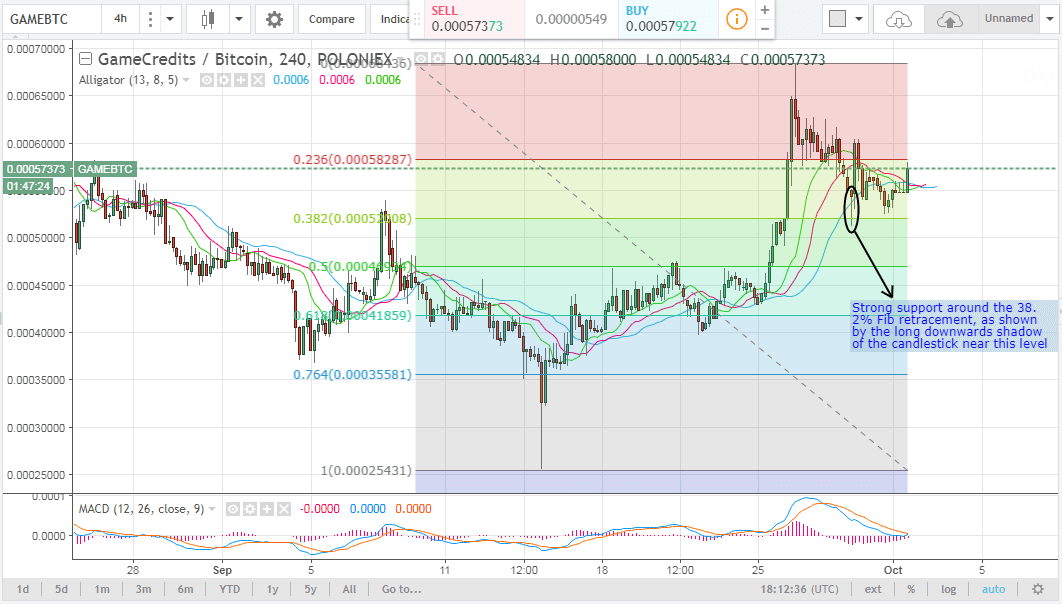Viewport: 1062px width, 604px height.
Task: Select the 1d time range
Action: coord(23,589)
